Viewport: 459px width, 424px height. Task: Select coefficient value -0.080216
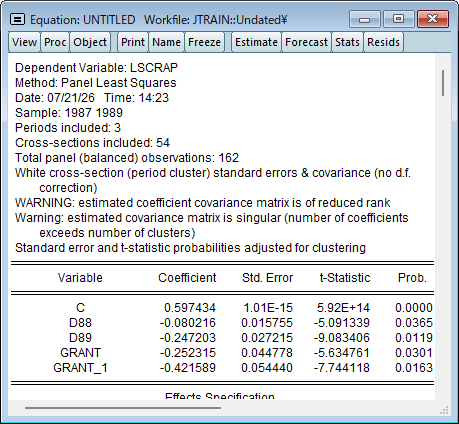[188, 323]
